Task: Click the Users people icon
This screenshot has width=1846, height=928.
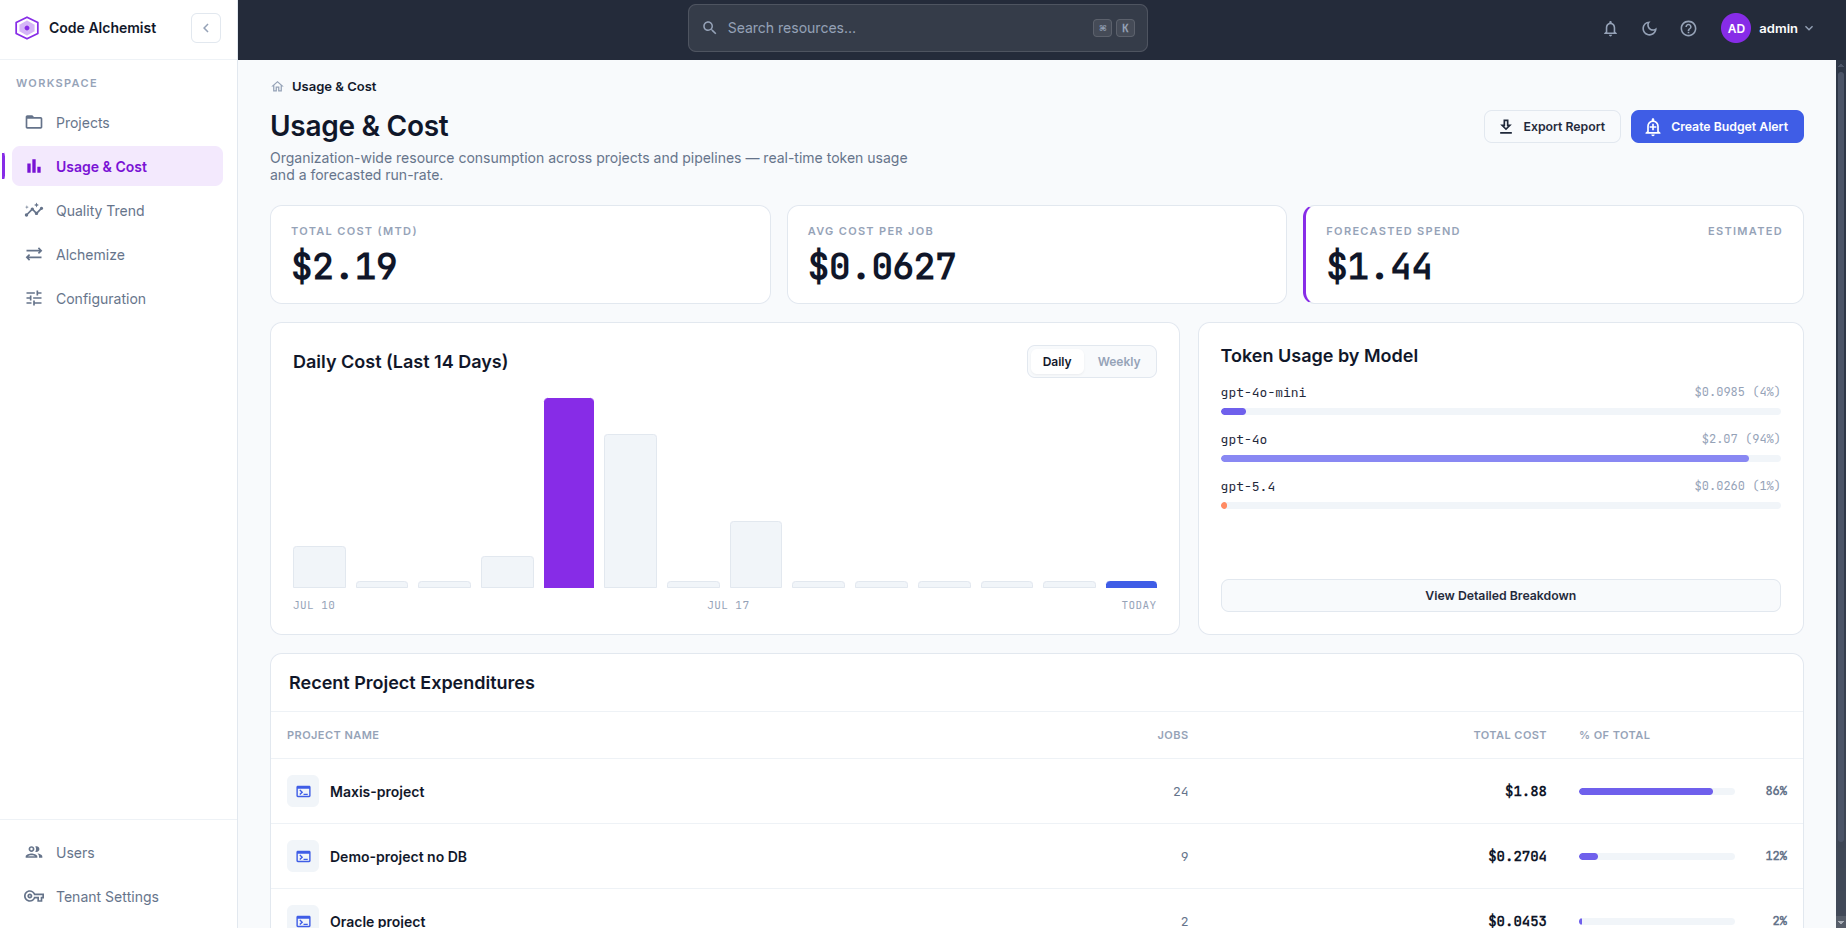Action: coord(34,852)
